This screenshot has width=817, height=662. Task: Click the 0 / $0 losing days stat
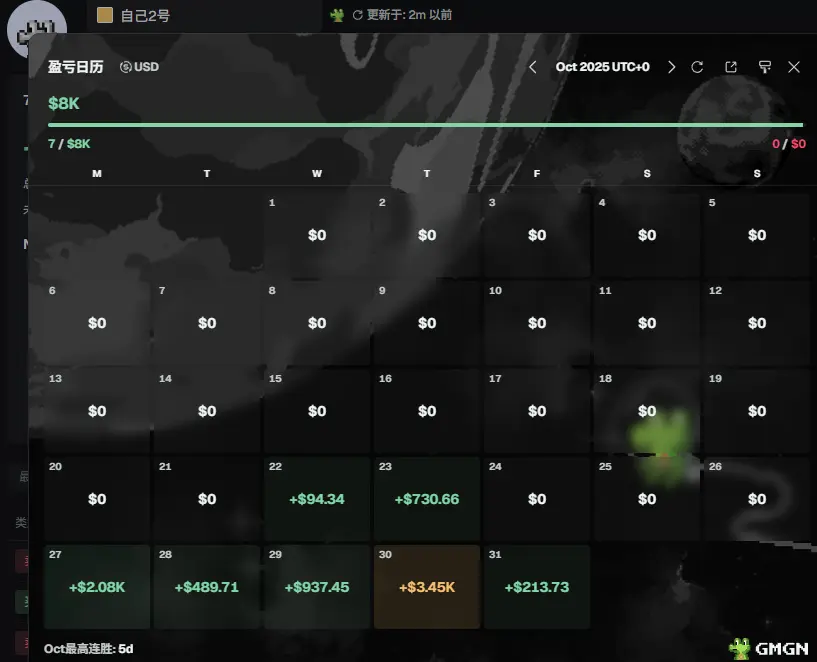click(x=788, y=144)
